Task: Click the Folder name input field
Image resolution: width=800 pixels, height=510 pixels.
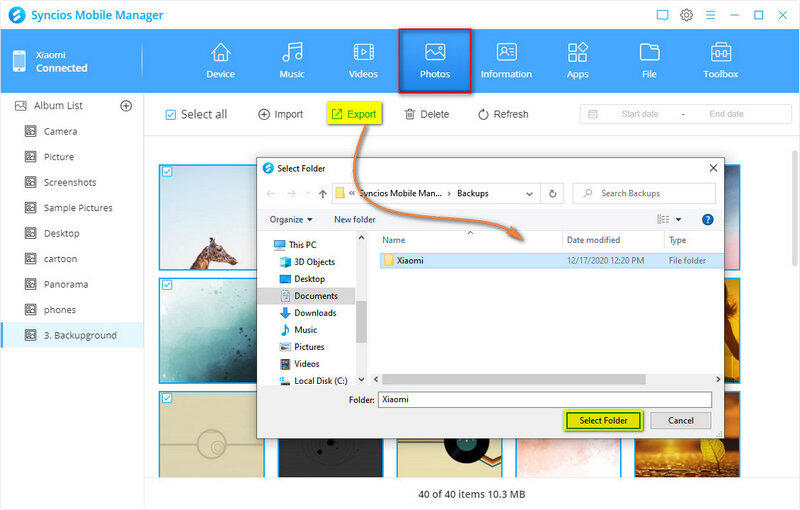Action: (543, 399)
